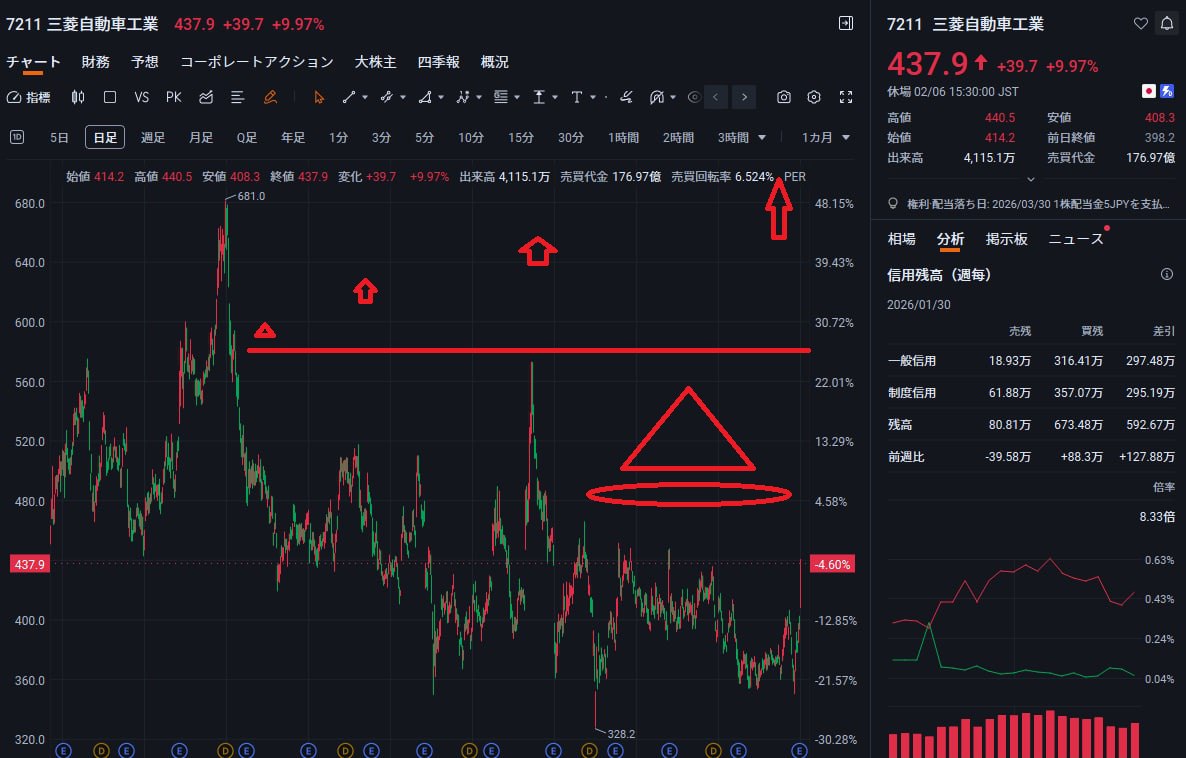Select the trend line drawing tool
Image resolution: width=1186 pixels, height=758 pixels.
[x=349, y=98]
